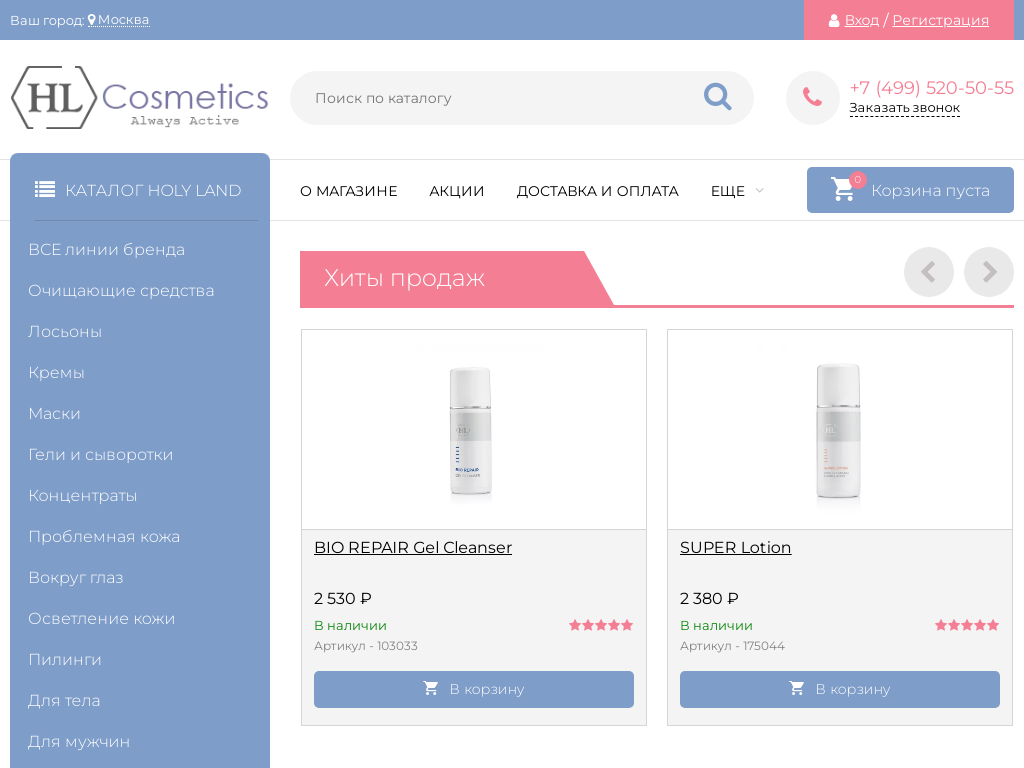Click star rating of BIO REPAIR Gel Cleanser
Viewport: 1024px width, 768px height.
(x=601, y=625)
